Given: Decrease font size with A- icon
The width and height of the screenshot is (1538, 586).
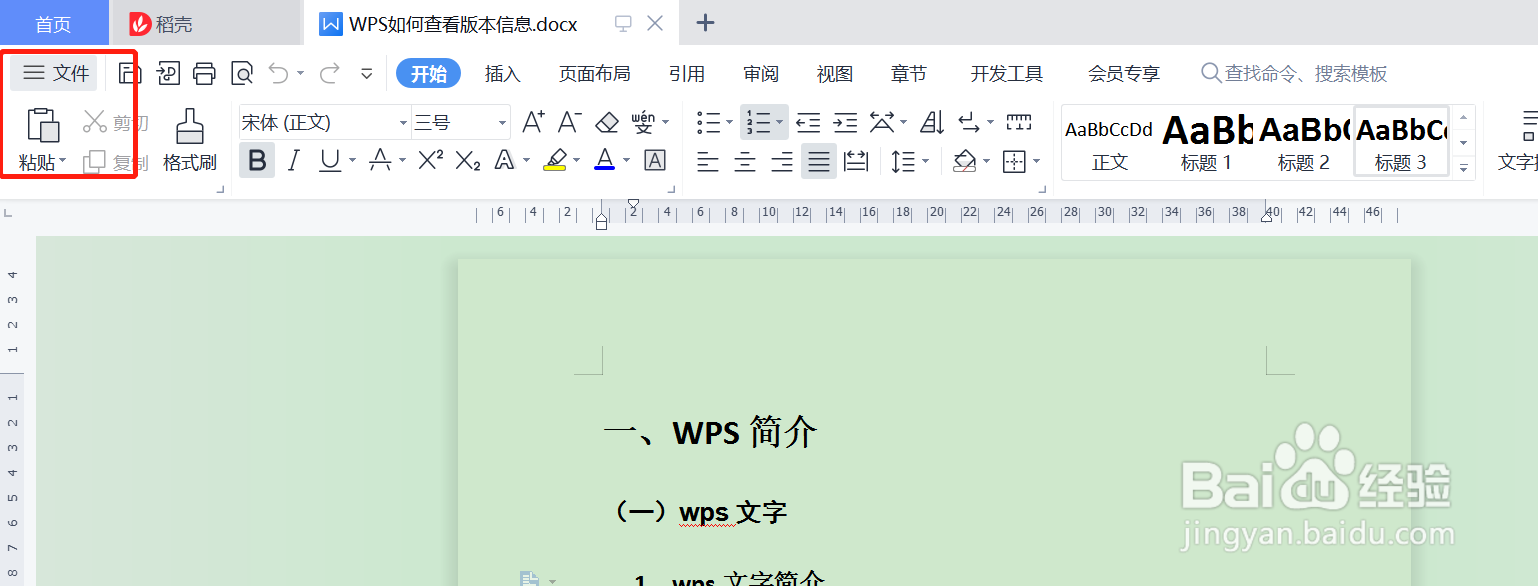Looking at the screenshot, I should point(570,122).
